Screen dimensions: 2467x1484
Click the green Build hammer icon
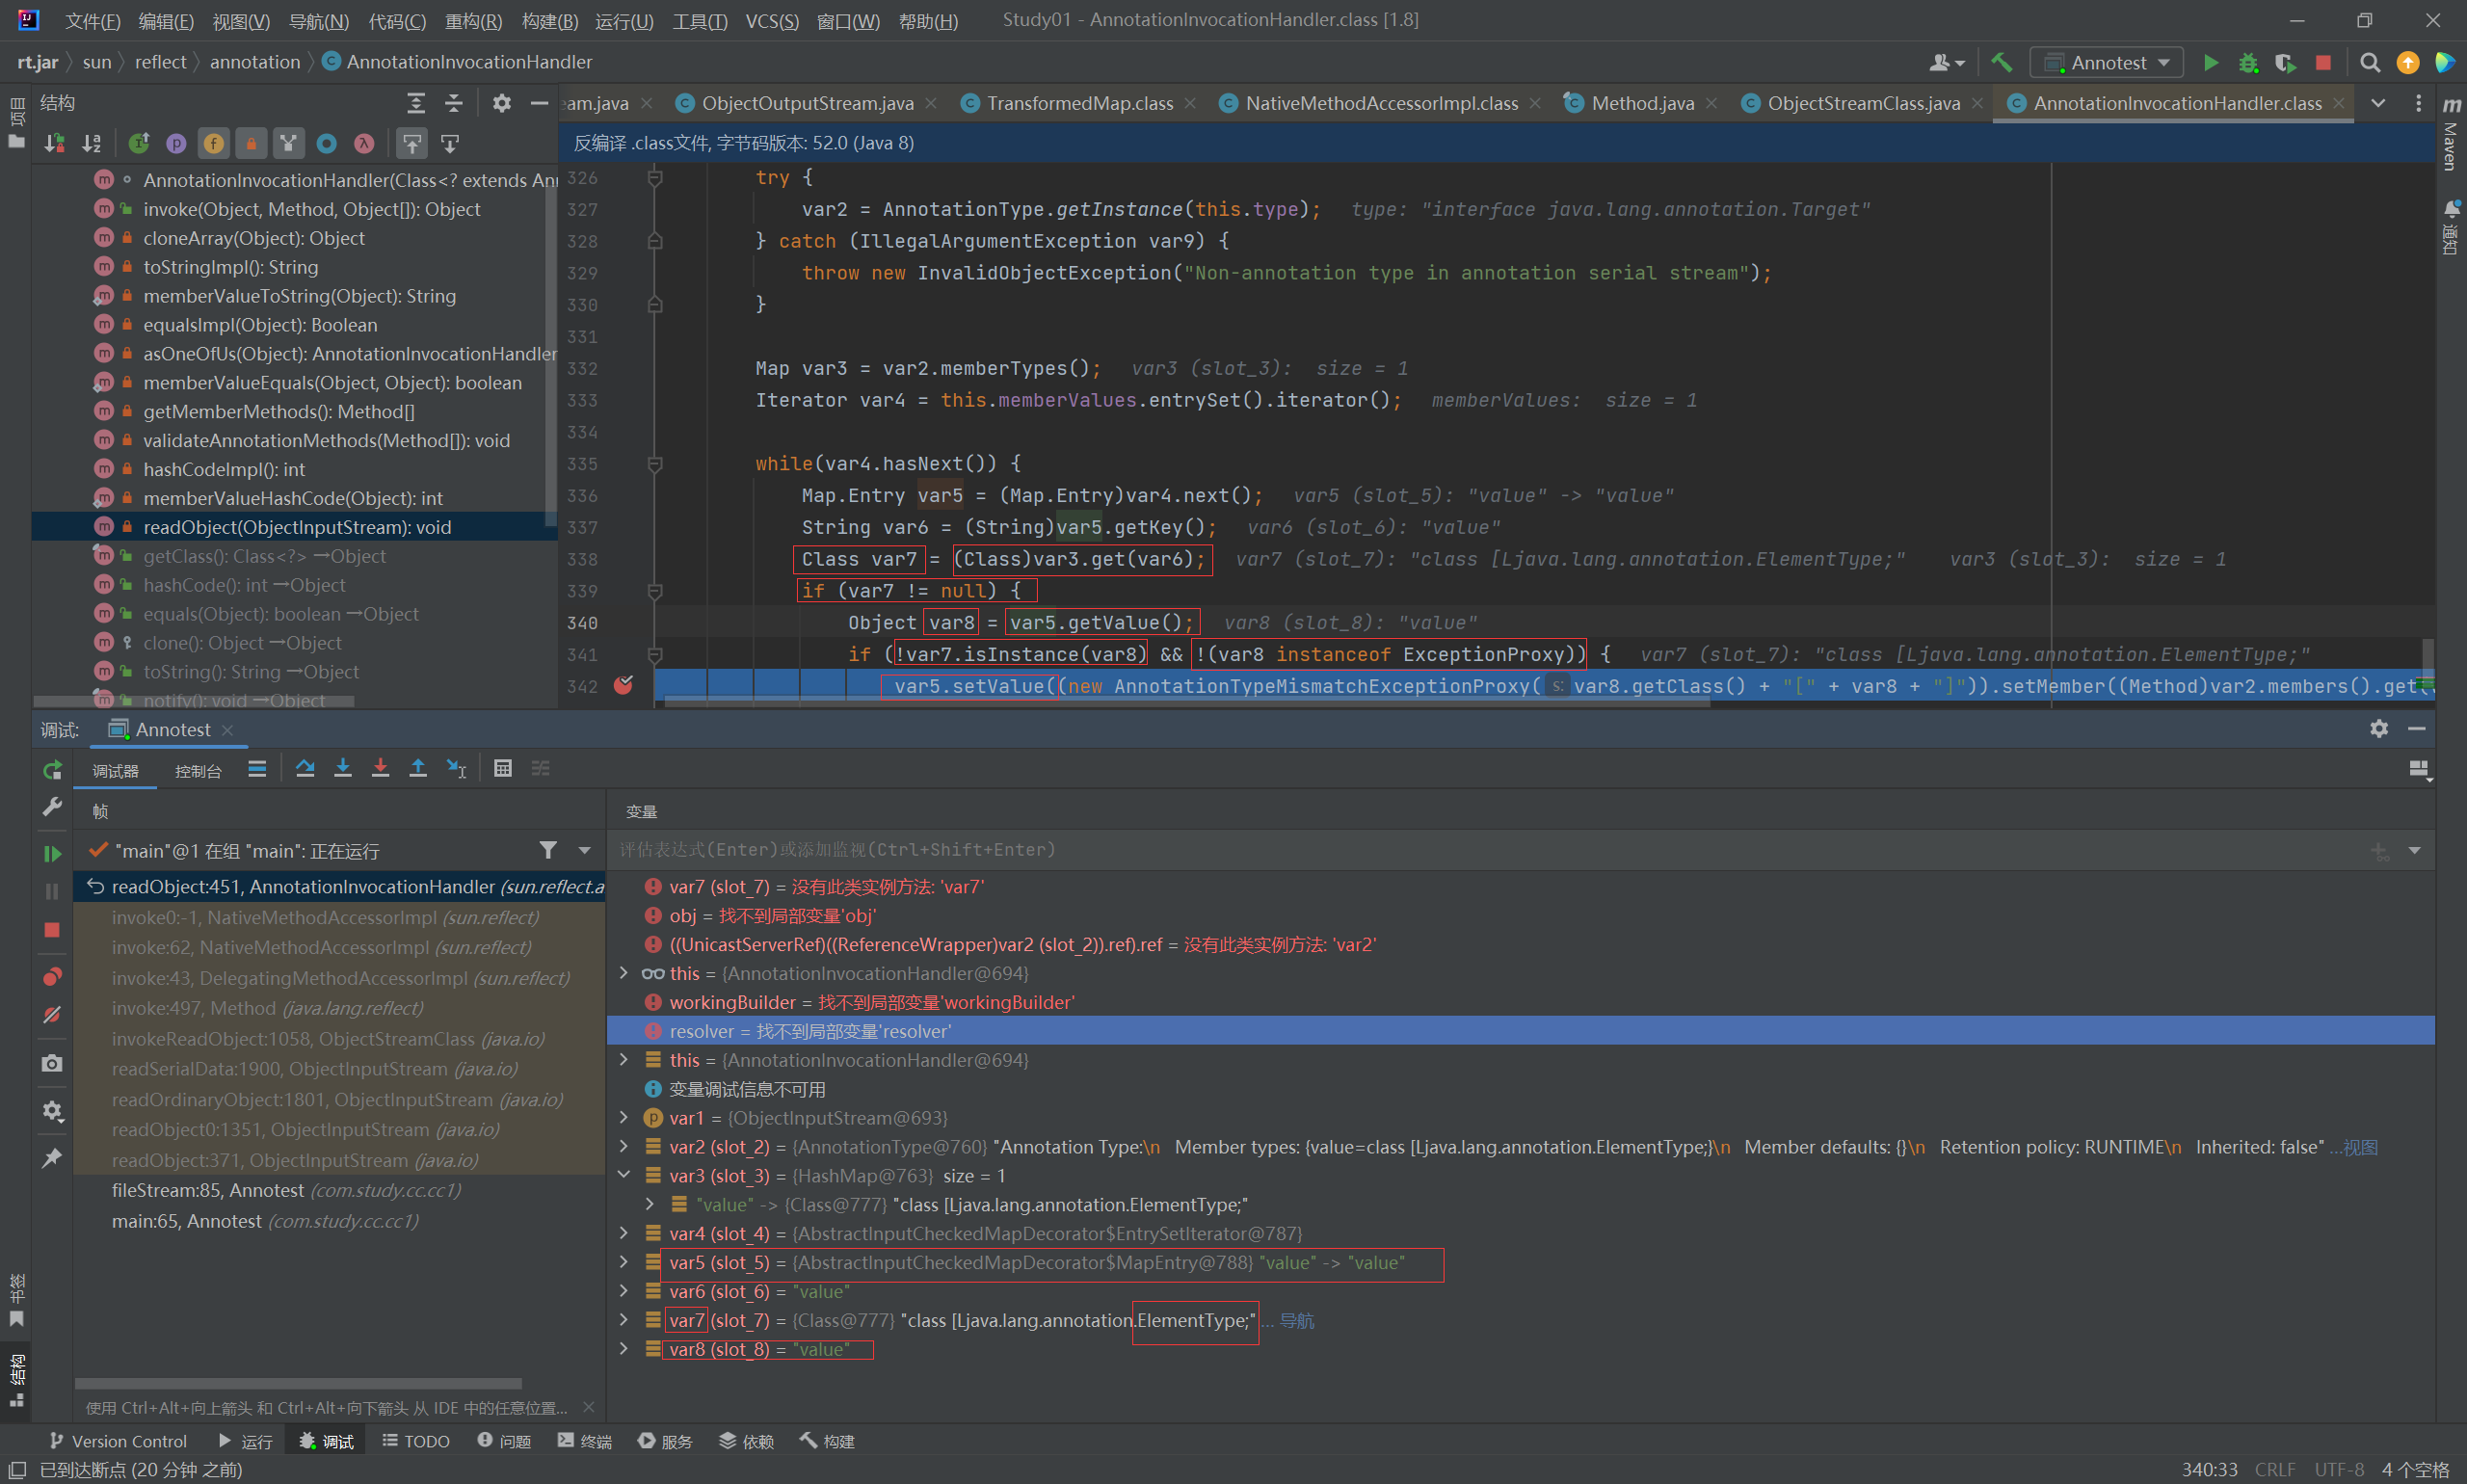click(2001, 62)
